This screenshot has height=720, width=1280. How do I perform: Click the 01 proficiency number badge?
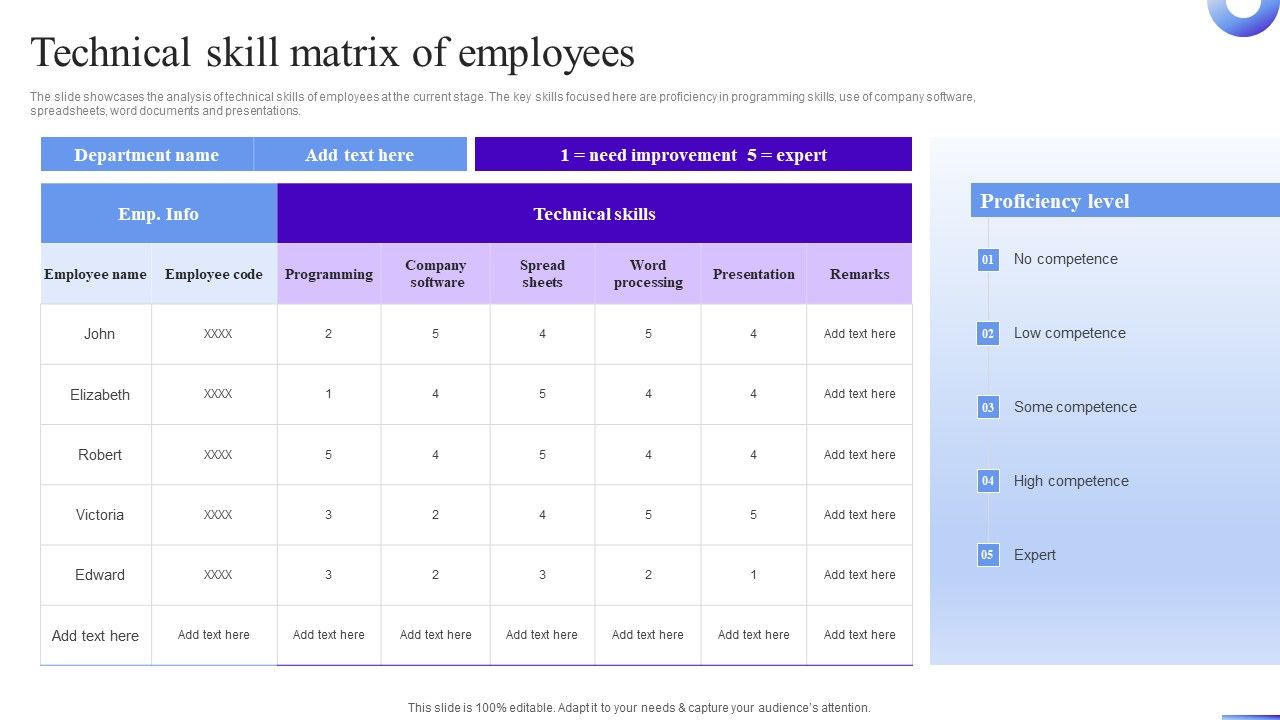(x=988, y=260)
